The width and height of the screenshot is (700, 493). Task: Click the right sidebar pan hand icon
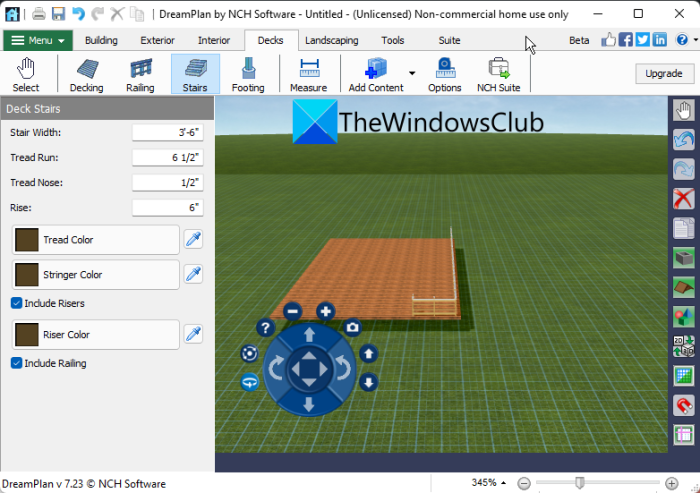click(683, 110)
